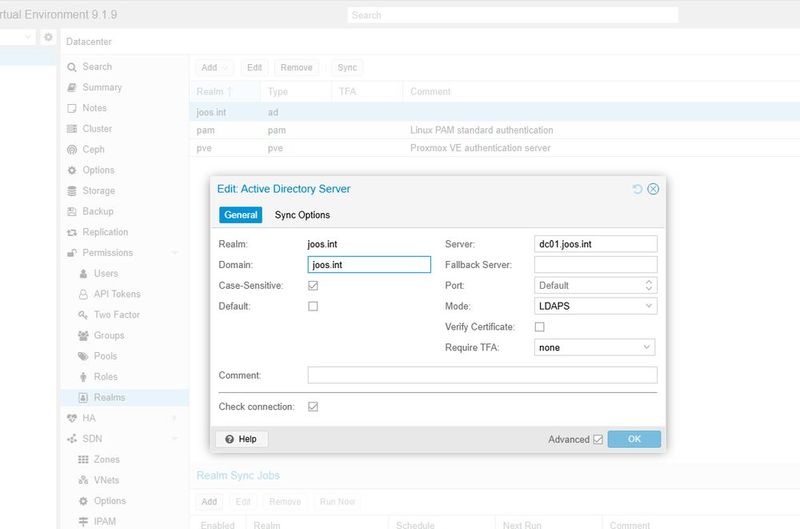Select the pve realm row
The image size is (800, 529).
[x=494, y=148]
